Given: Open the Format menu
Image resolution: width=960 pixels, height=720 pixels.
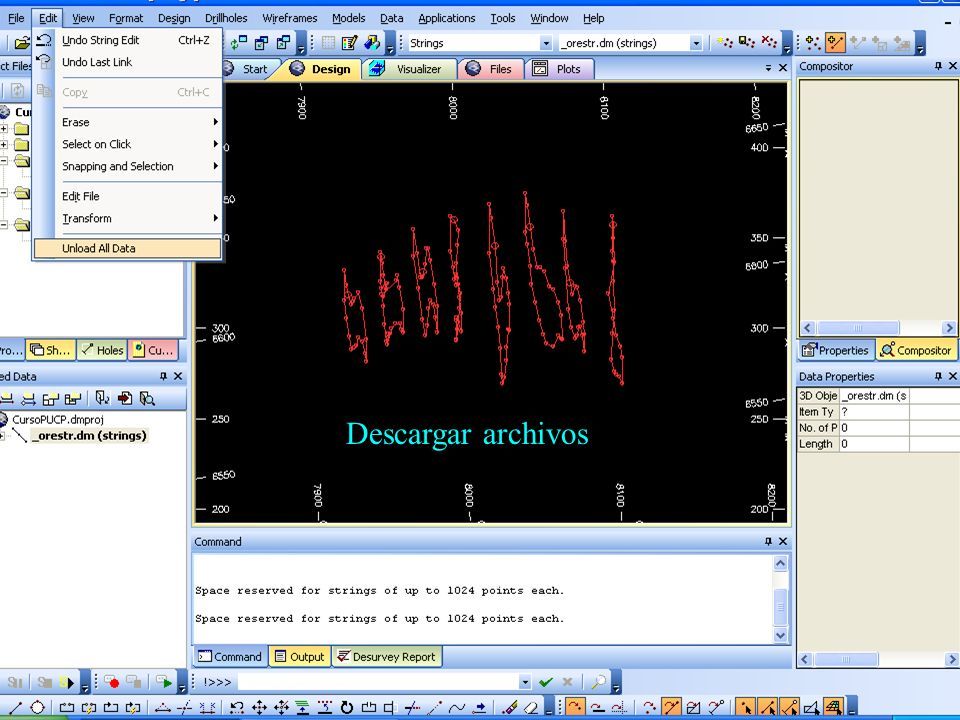Looking at the screenshot, I should click(126, 18).
